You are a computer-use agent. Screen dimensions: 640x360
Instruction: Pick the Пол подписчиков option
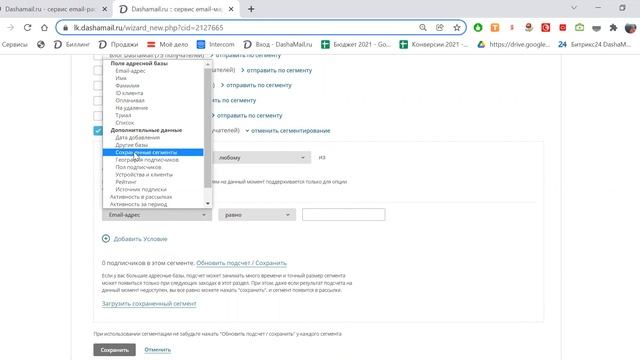[138, 167]
